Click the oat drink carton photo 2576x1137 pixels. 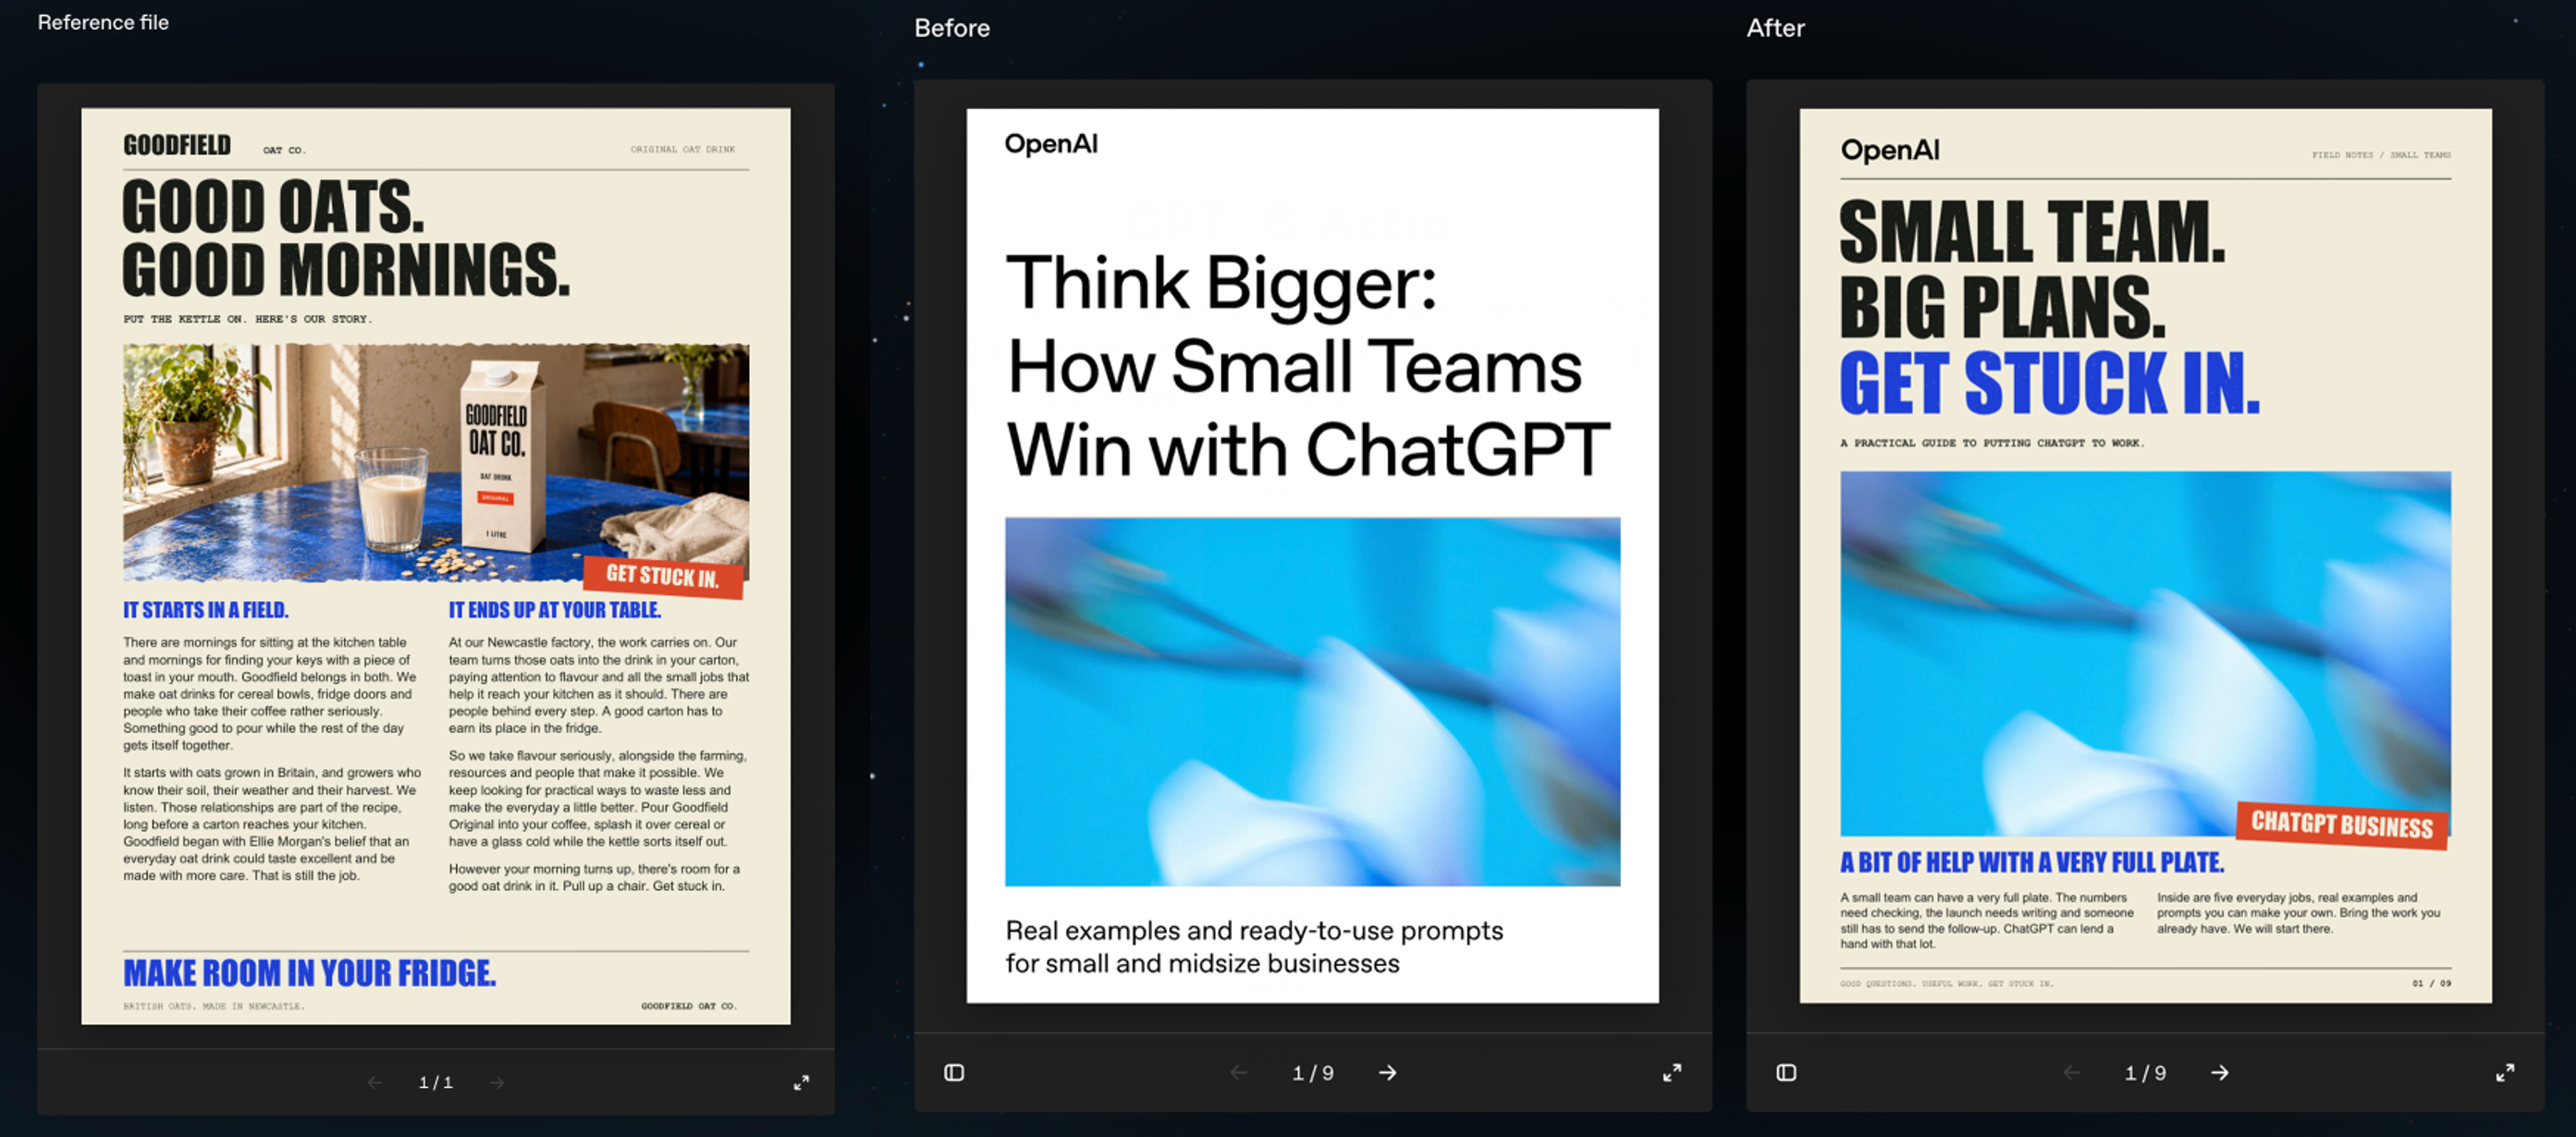pyautogui.click(x=436, y=462)
